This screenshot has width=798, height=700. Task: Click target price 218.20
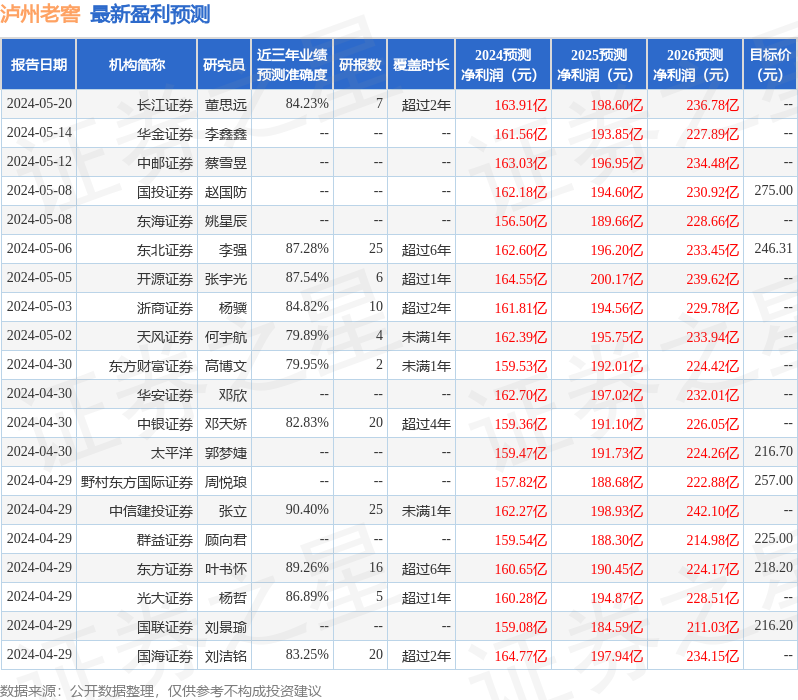click(x=773, y=568)
